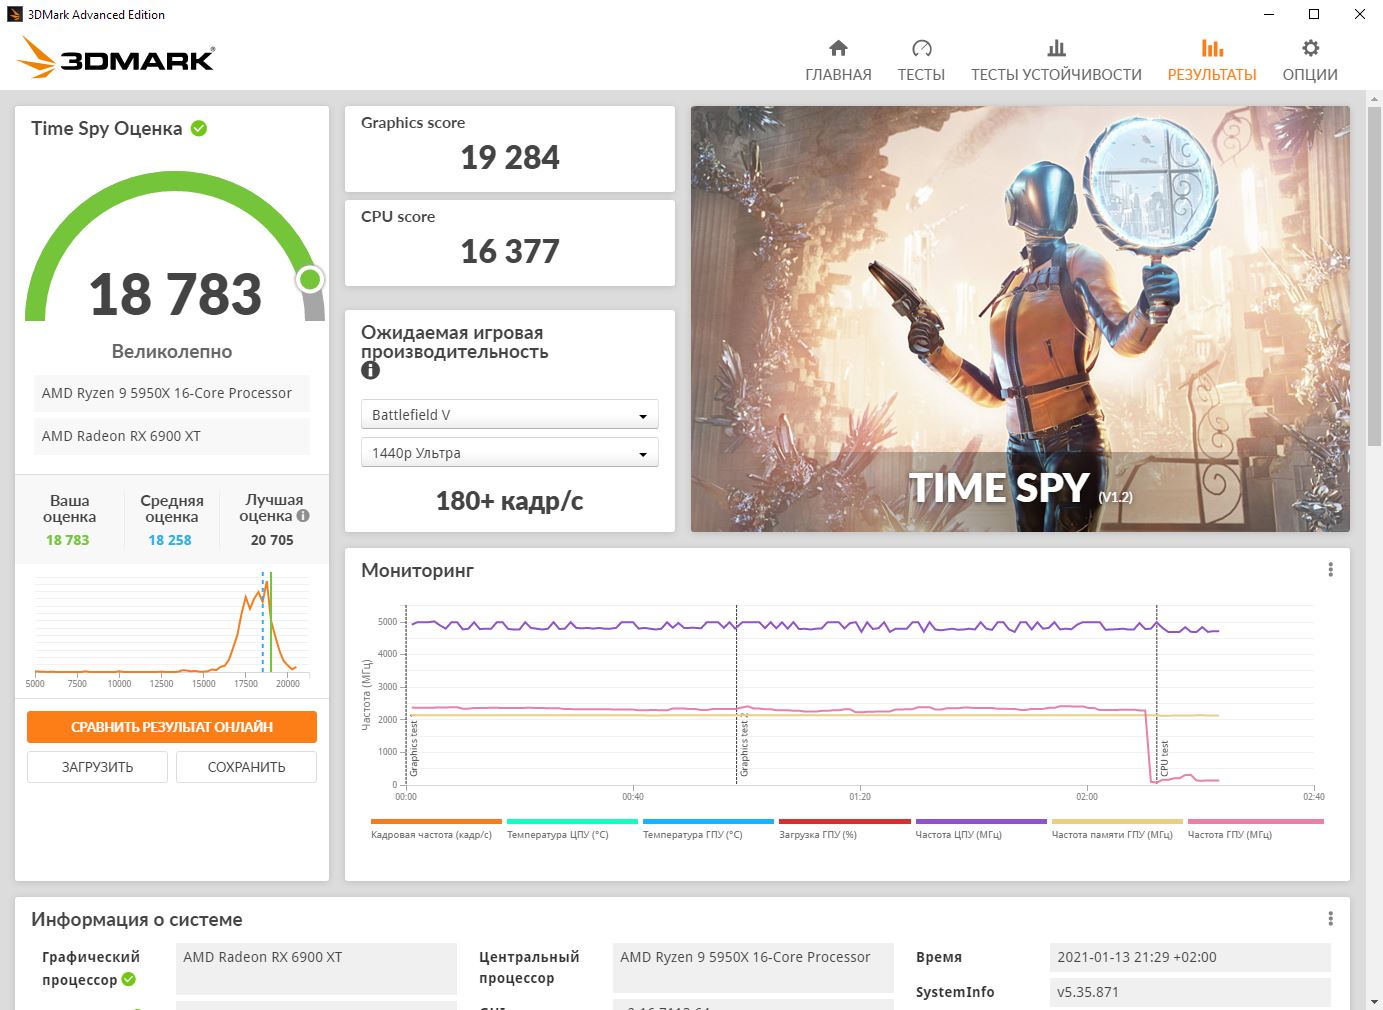The width and height of the screenshot is (1383, 1010).
Task: Click the AMD Ryzen 9 5950X field under the score
Action: [x=172, y=393]
